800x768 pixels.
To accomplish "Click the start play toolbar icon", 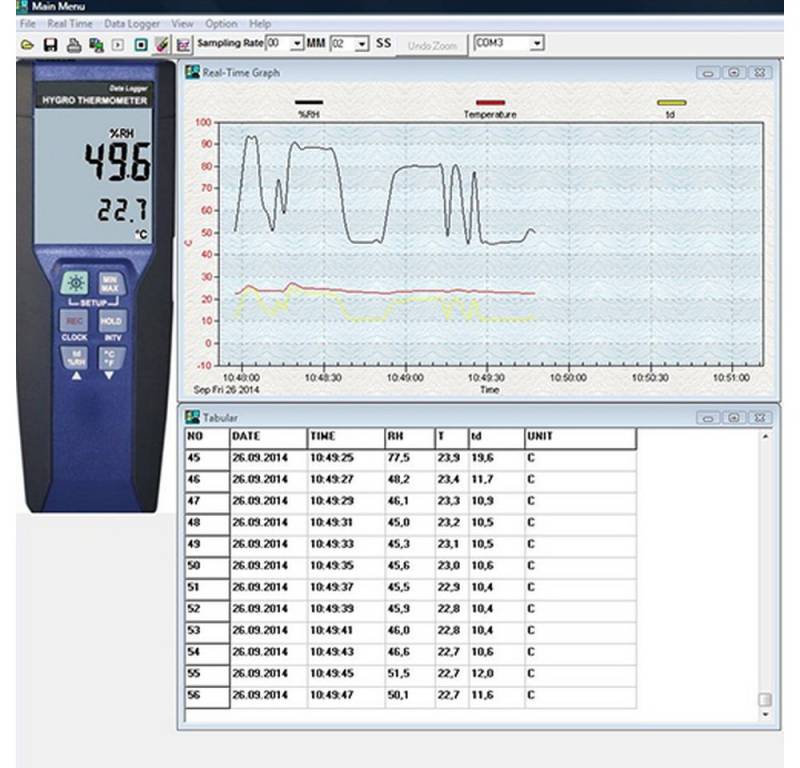I will point(118,45).
